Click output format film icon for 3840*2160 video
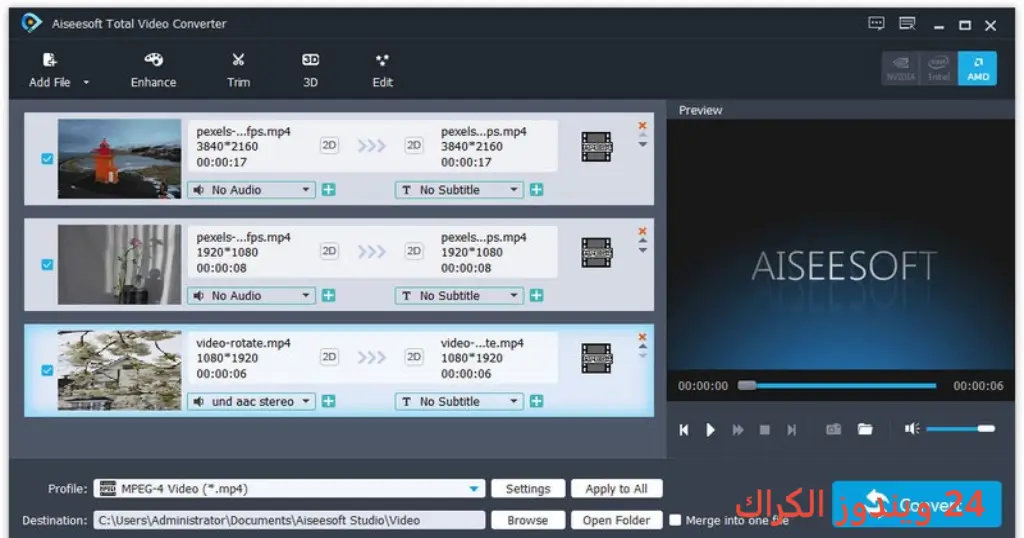This screenshot has height=538, width=1024. 596,147
